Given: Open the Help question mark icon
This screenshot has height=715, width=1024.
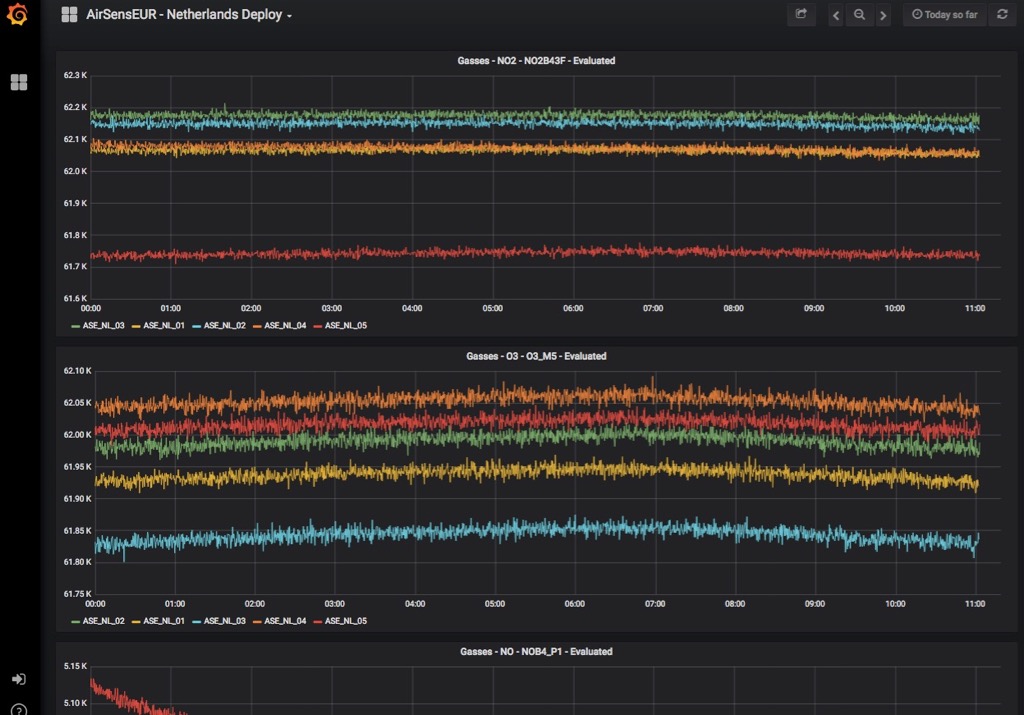Looking at the screenshot, I should (x=18, y=709).
